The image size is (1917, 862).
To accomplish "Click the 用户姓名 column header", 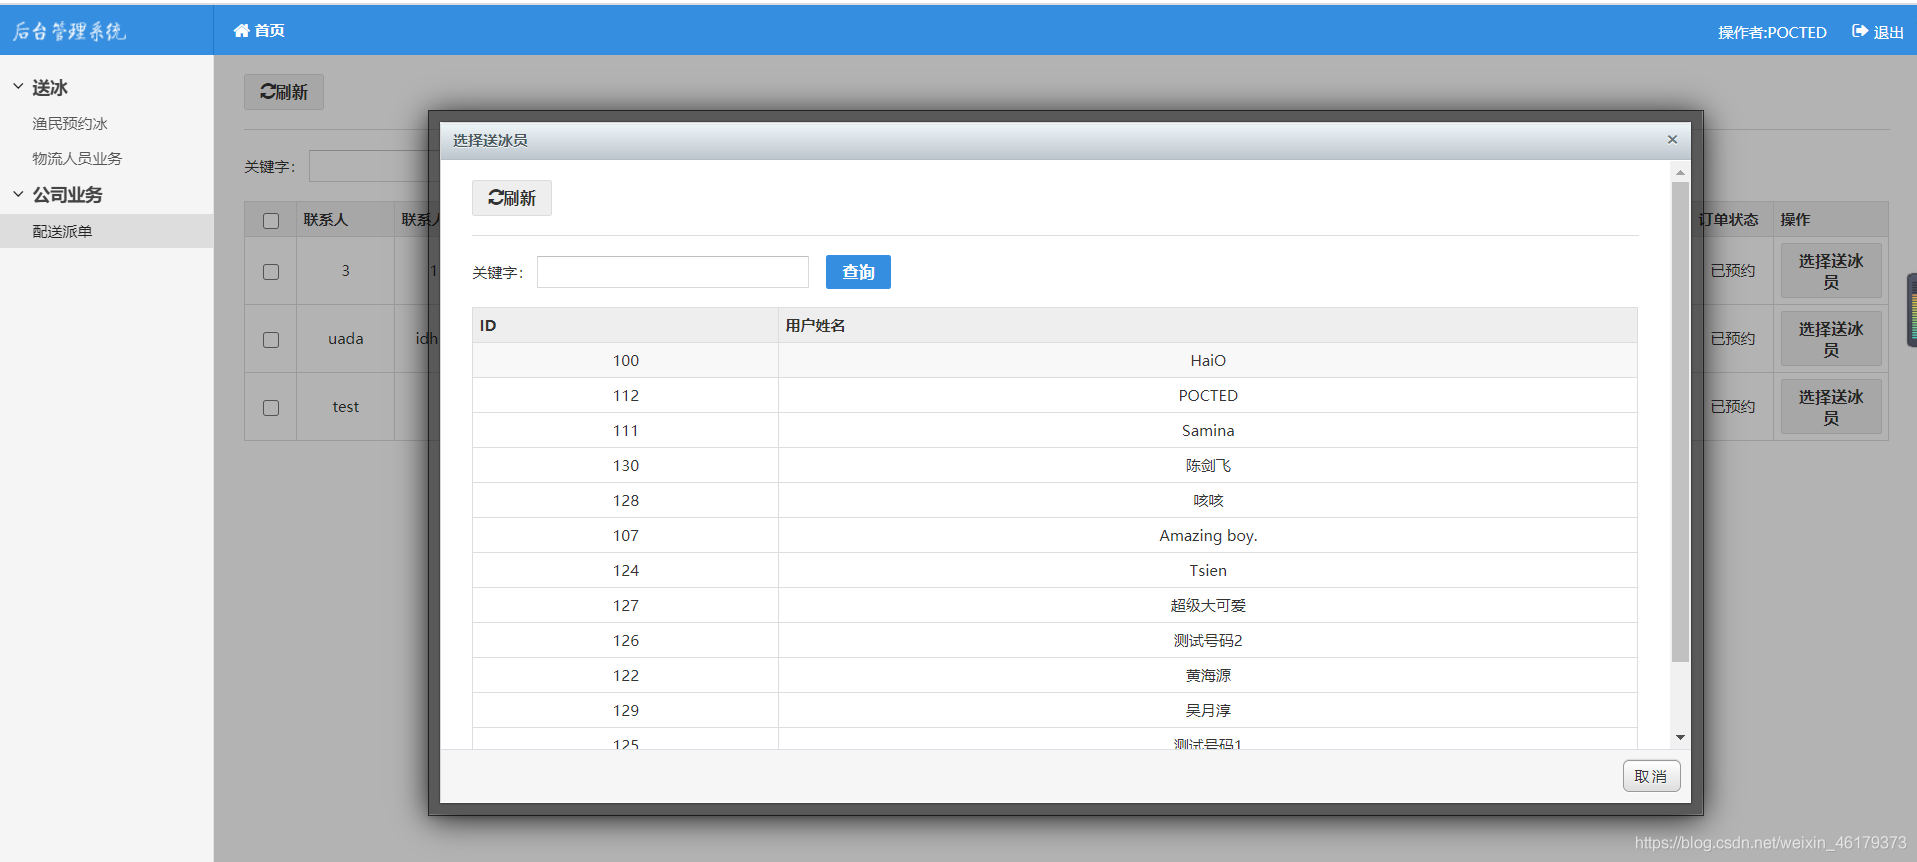I will point(1208,325).
